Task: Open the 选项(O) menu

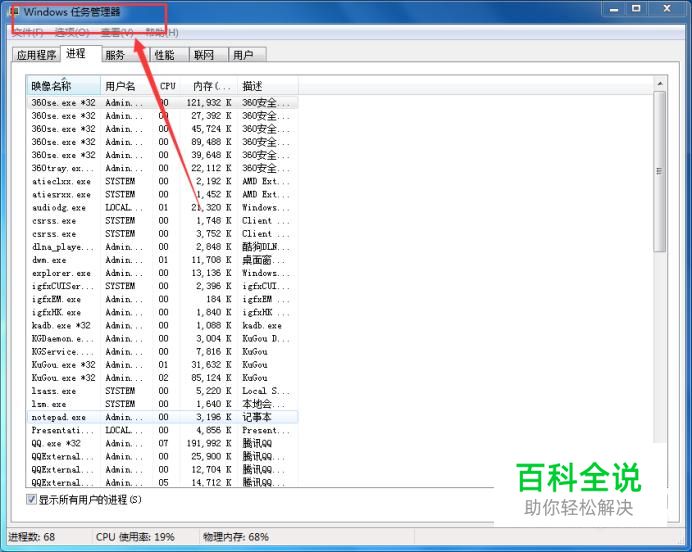Action: coord(72,32)
